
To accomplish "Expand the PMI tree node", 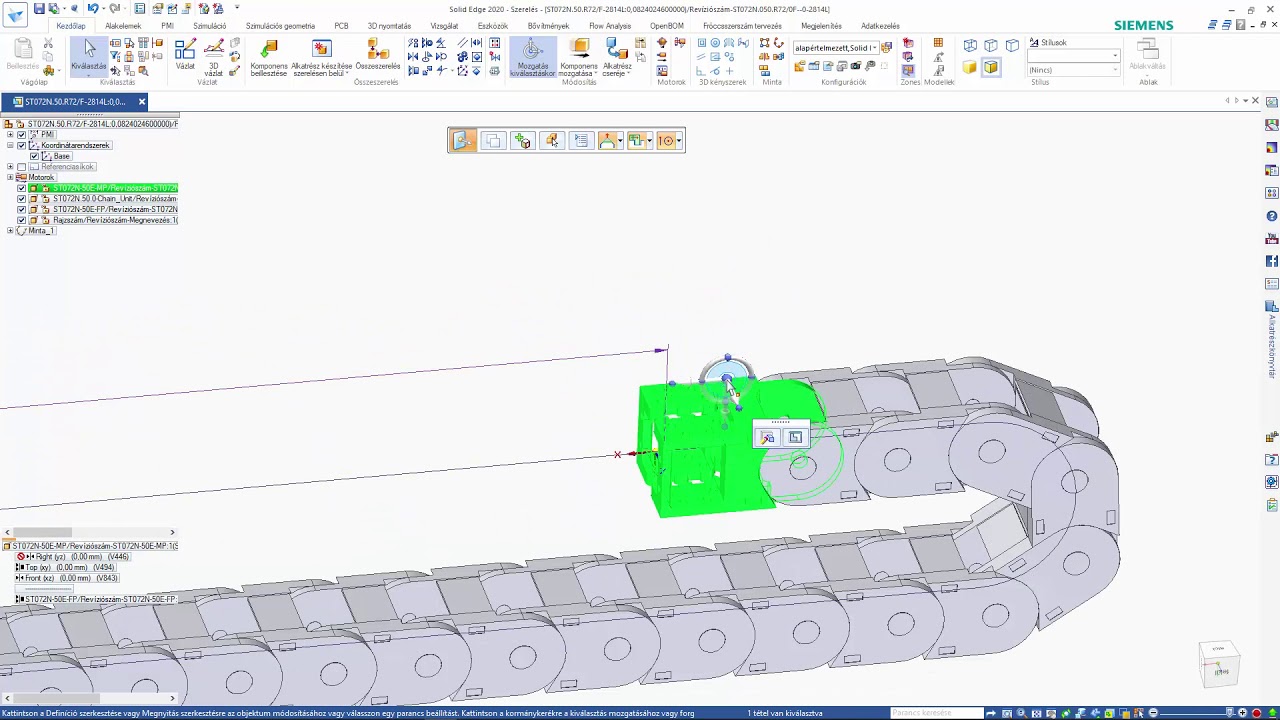I will tap(10, 134).
